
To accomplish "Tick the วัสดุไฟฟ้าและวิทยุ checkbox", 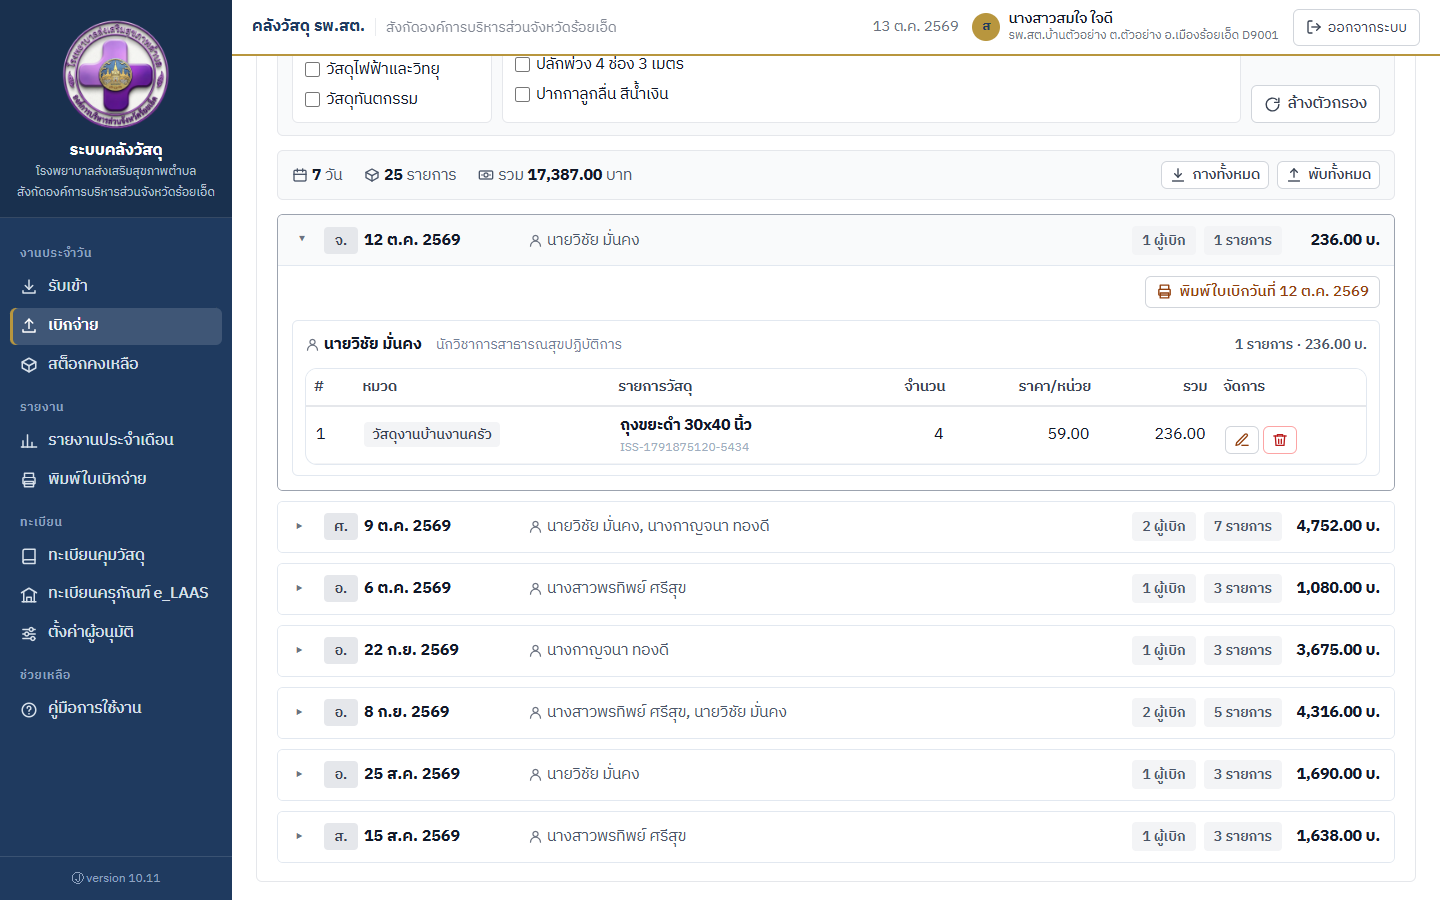I will pyautogui.click(x=312, y=70).
